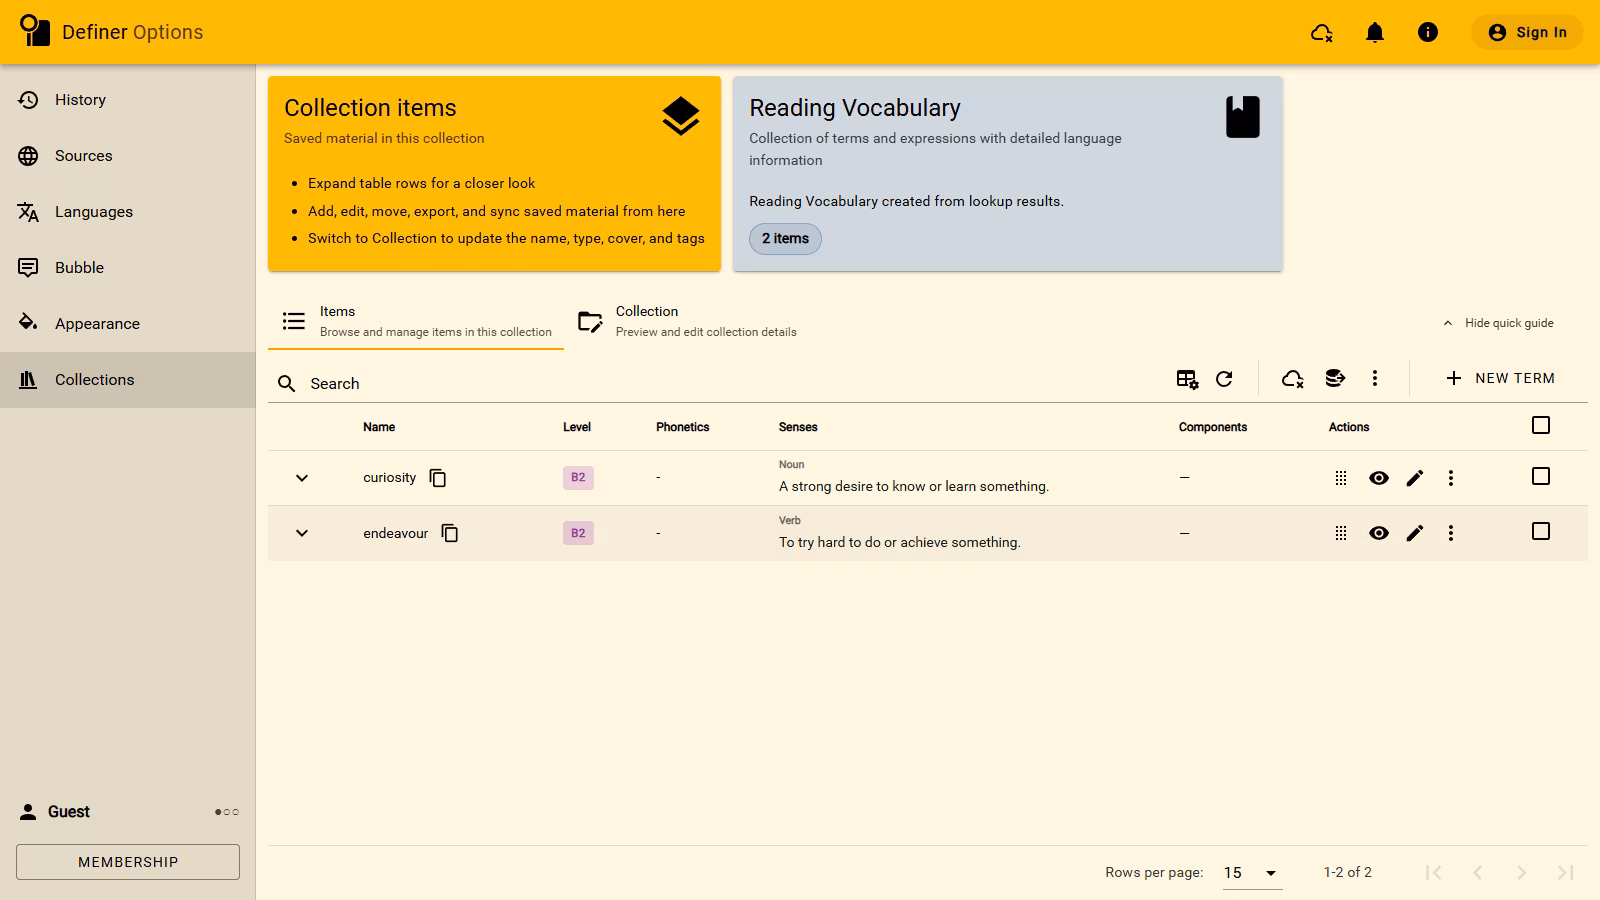Open cloud sync status in header

point(1322,33)
